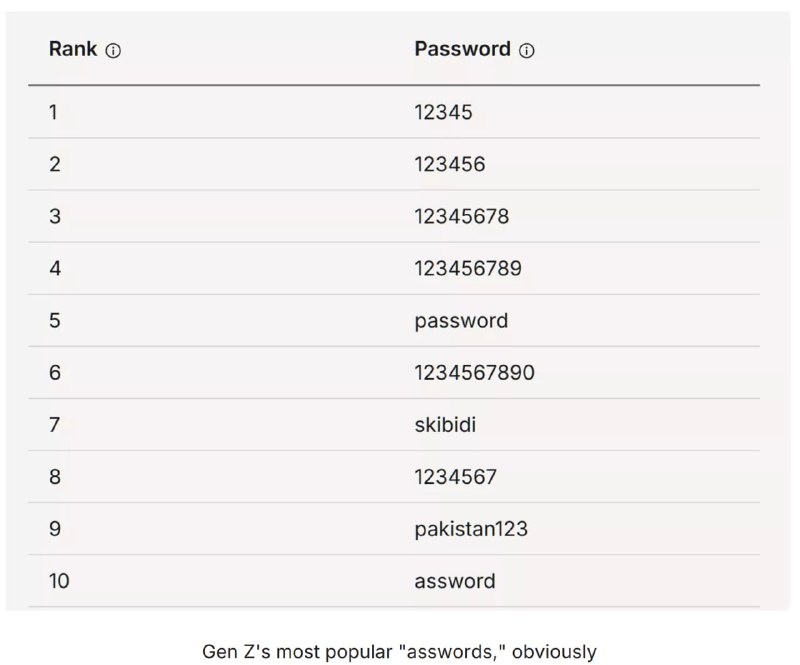Viewport: 800px width, 665px height.
Task: Select the 12345678 password cell
Action: click(x=462, y=217)
